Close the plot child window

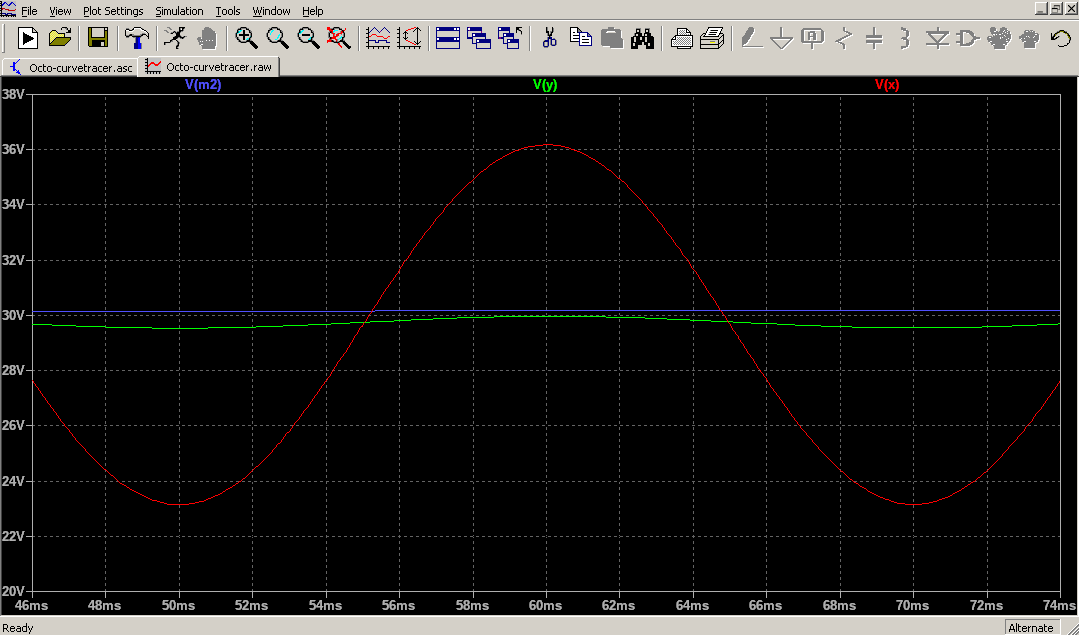point(1070,9)
